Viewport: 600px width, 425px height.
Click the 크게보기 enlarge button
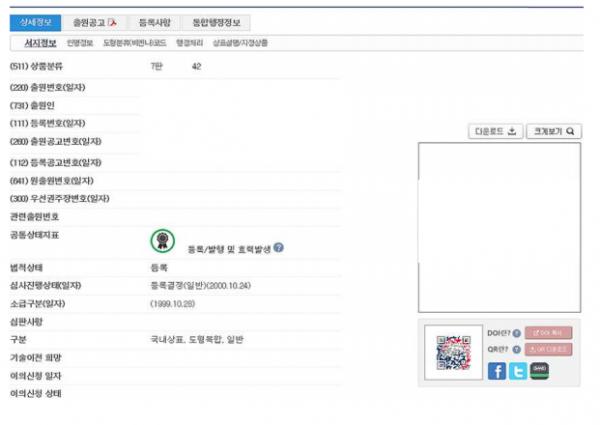coord(554,131)
